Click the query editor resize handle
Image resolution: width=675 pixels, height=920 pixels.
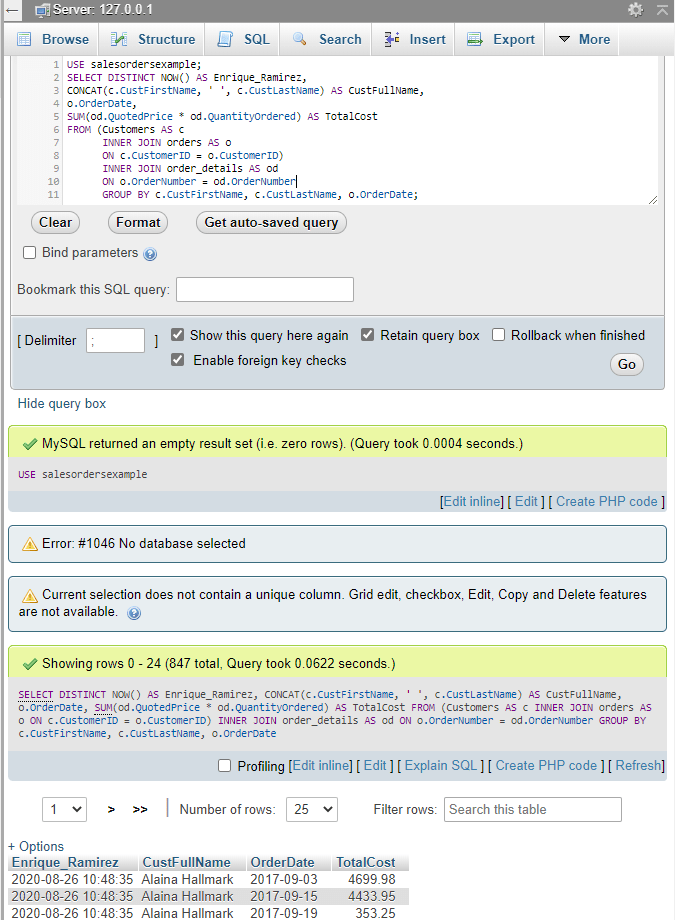(x=653, y=199)
